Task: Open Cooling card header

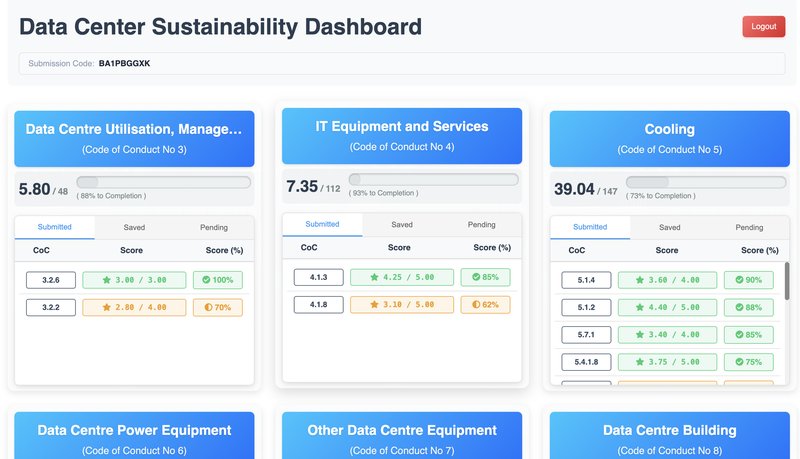Action: coord(670,139)
